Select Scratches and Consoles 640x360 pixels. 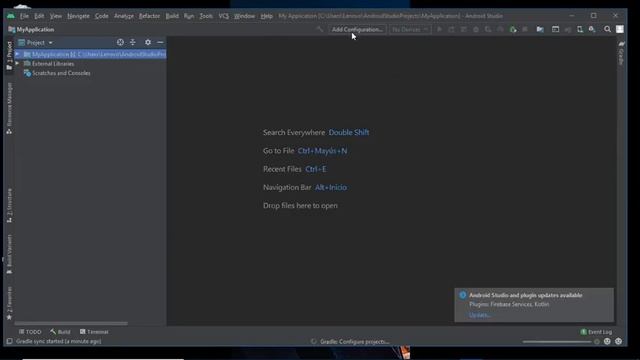[x=61, y=73]
